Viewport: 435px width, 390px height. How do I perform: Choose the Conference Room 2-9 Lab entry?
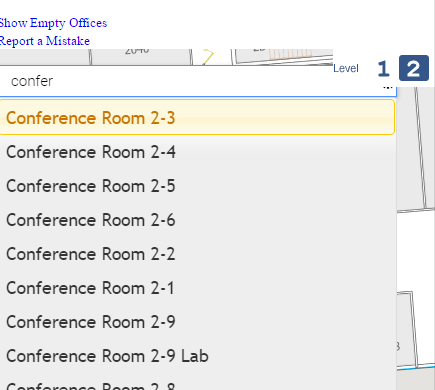pos(198,356)
